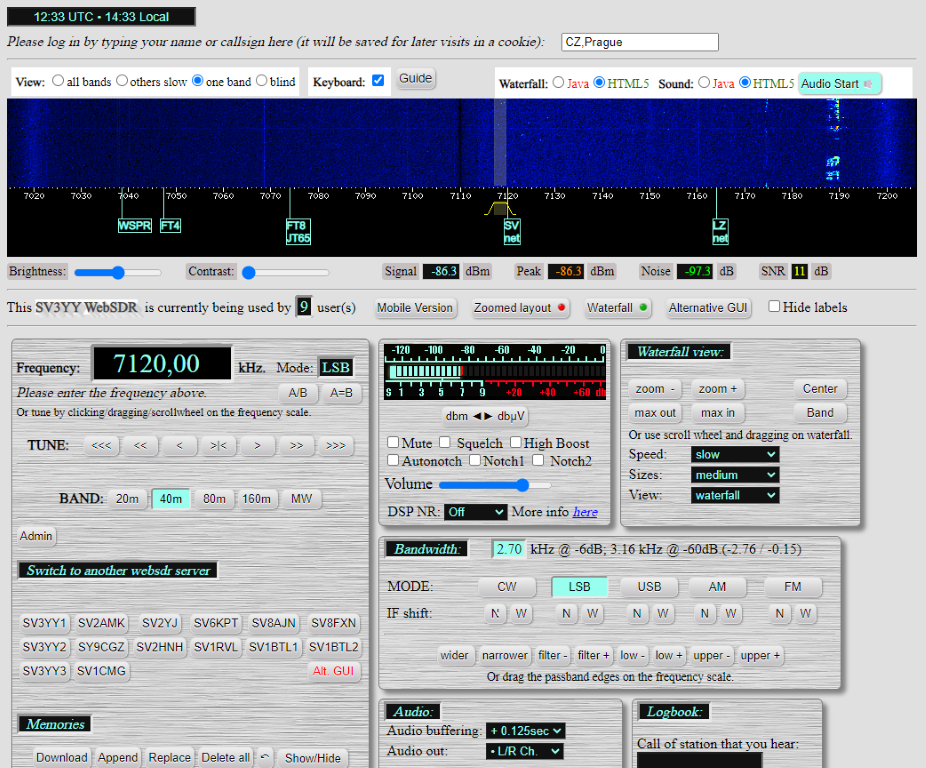
Task: Select the 20m band
Action: coord(127,499)
